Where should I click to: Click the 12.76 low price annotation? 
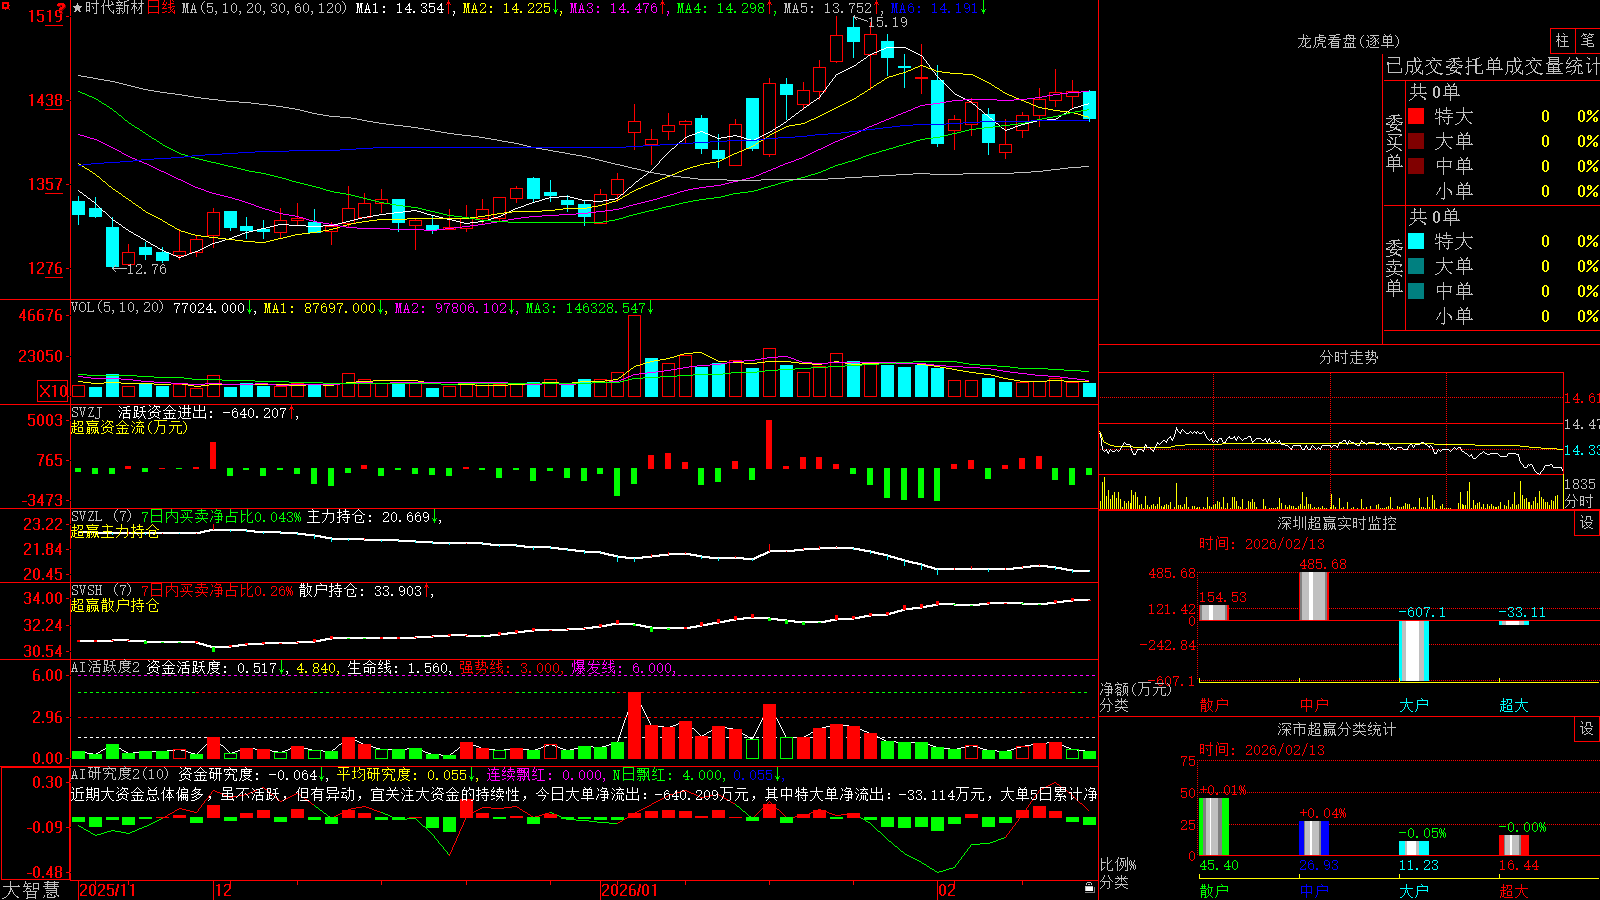pos(147,269)
